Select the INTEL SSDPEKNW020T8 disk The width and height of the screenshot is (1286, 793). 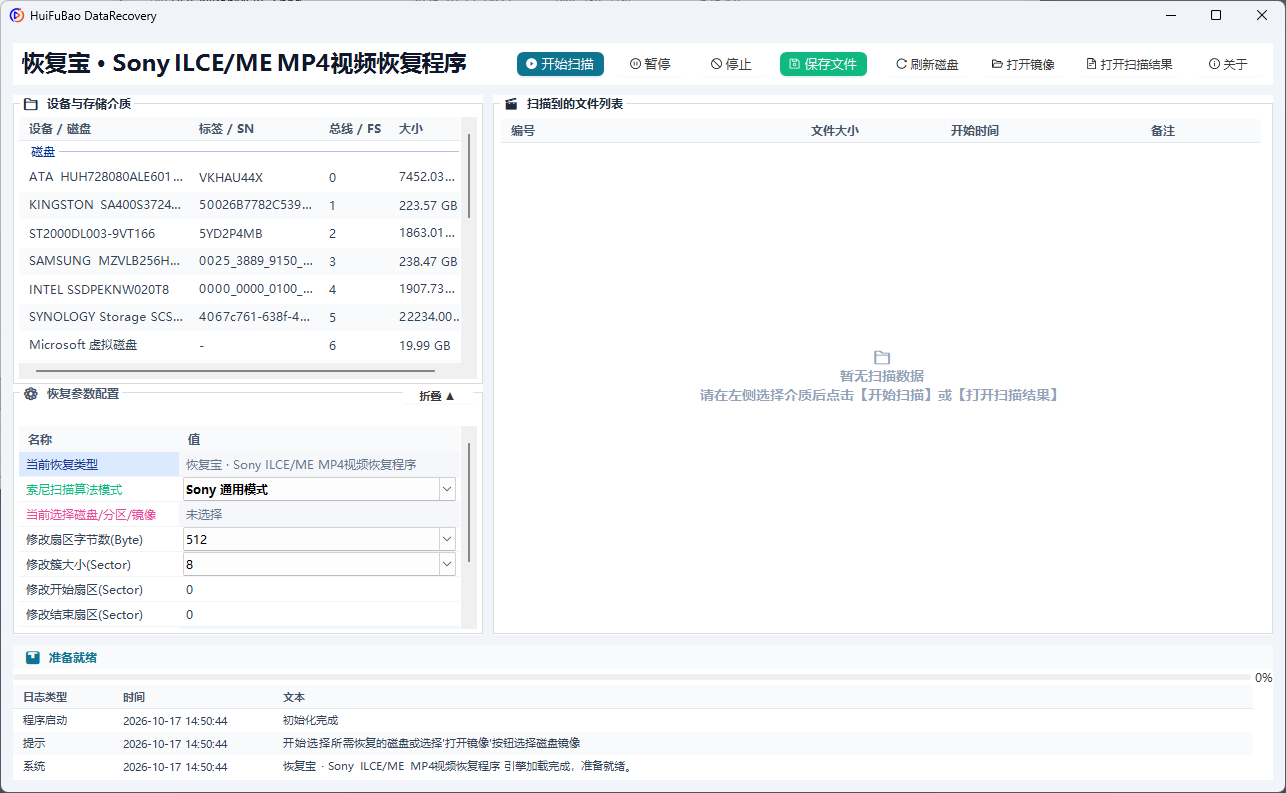(x=240, y=289)
